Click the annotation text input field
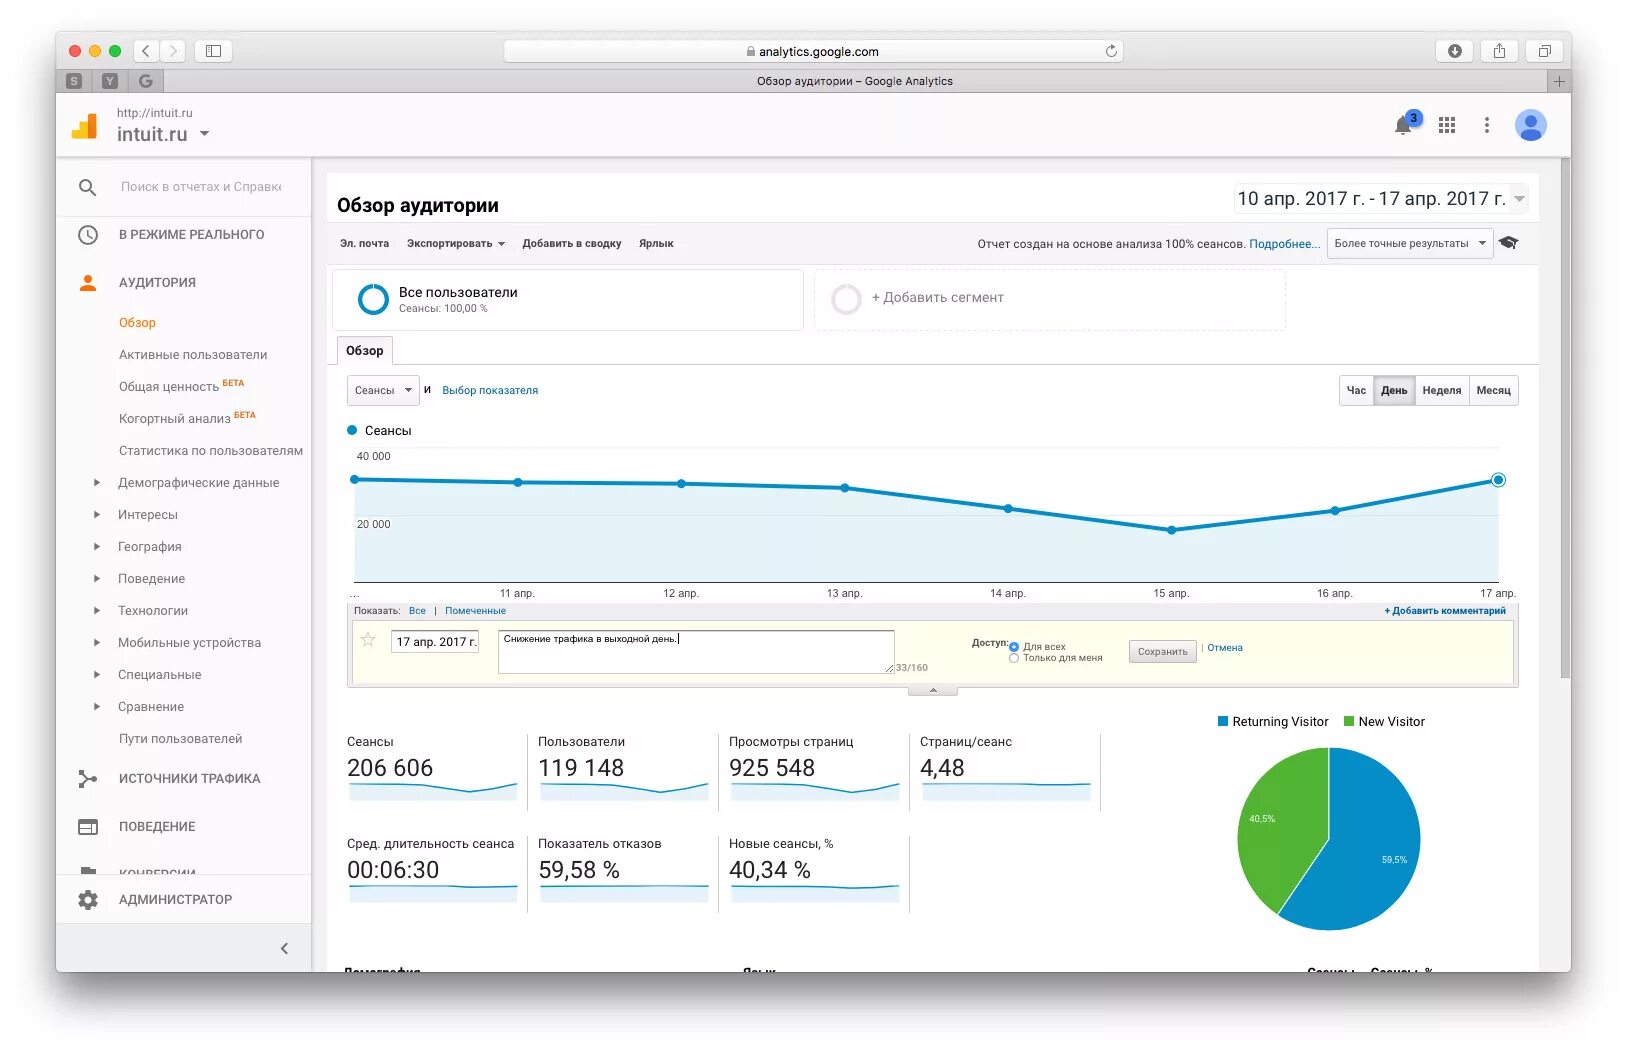1627x1052 pixels. (696, 651)
